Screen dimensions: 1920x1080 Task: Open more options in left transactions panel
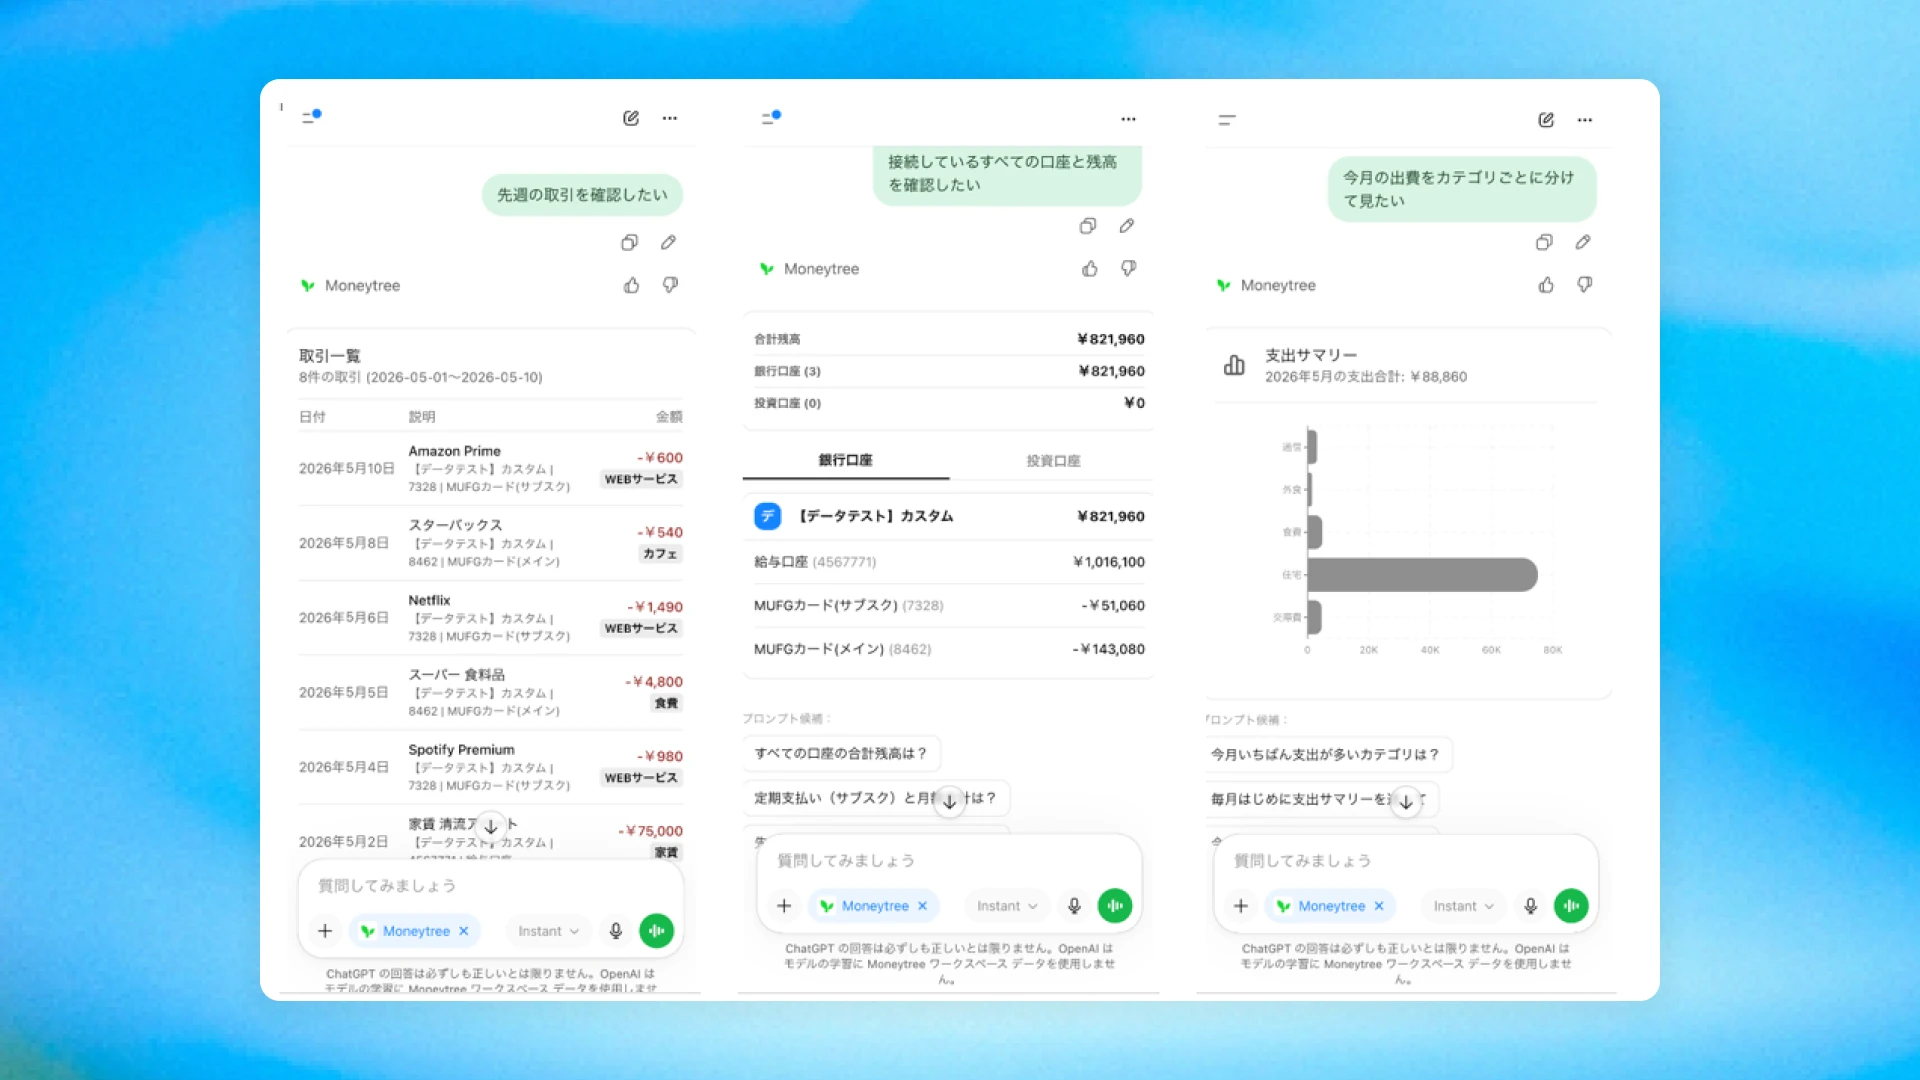[670, 118]
